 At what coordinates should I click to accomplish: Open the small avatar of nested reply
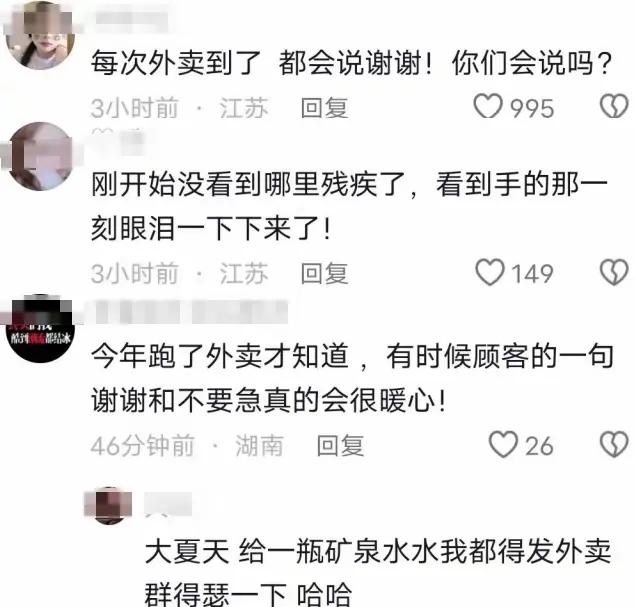109,505
